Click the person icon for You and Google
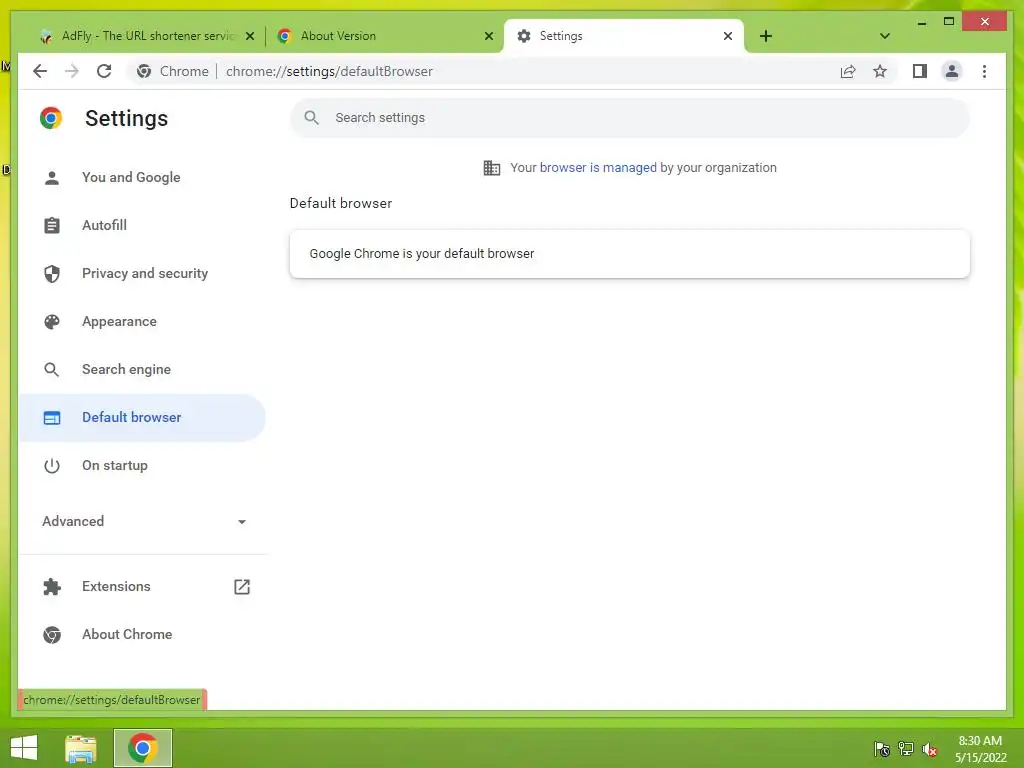The image size is (1024, 768). pyautogui.click(x=52, y=178)
